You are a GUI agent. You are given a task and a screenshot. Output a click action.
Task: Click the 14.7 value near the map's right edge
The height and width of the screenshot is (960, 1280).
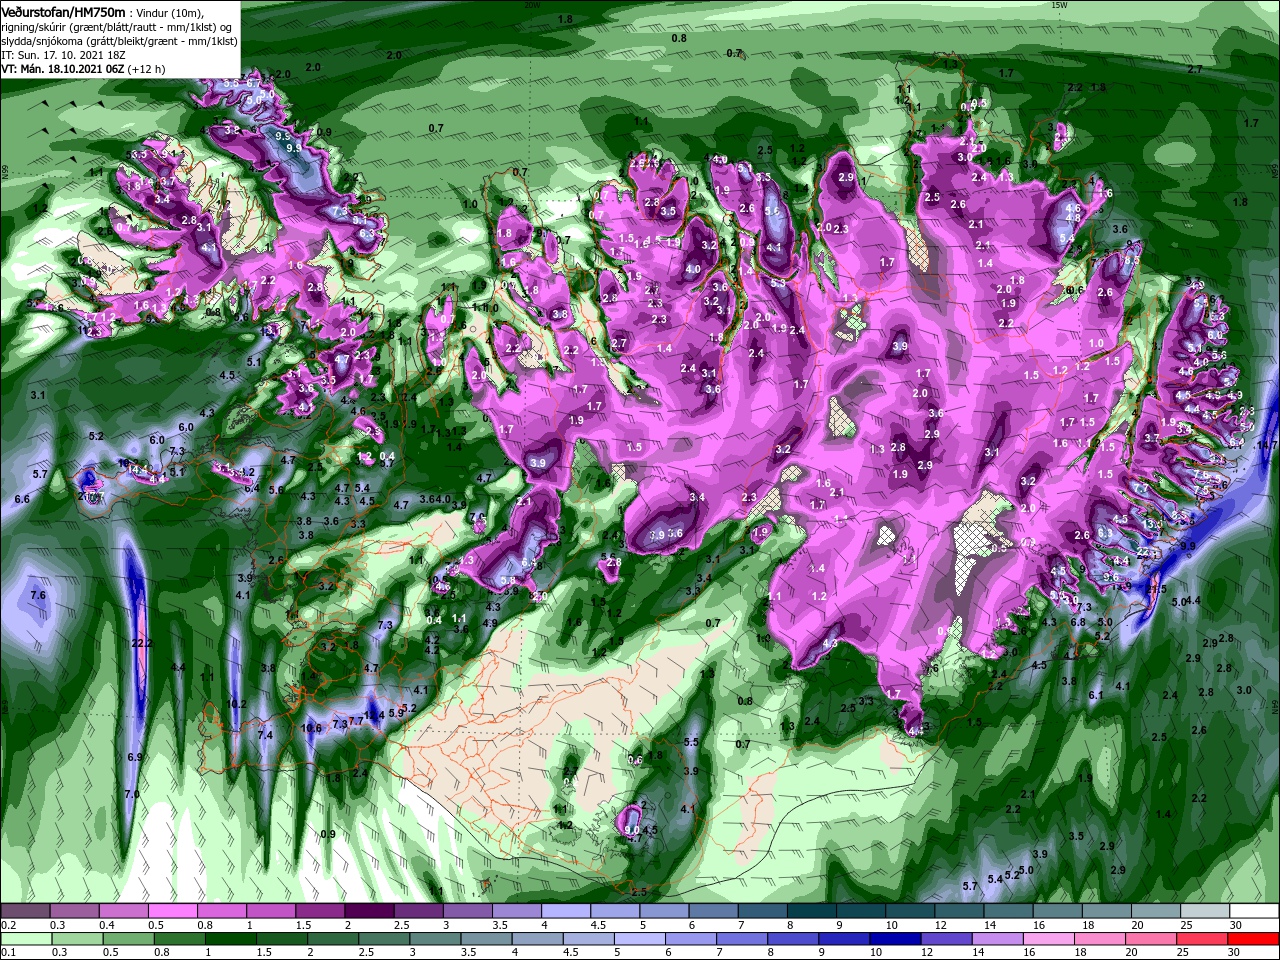pos(1267,444)
